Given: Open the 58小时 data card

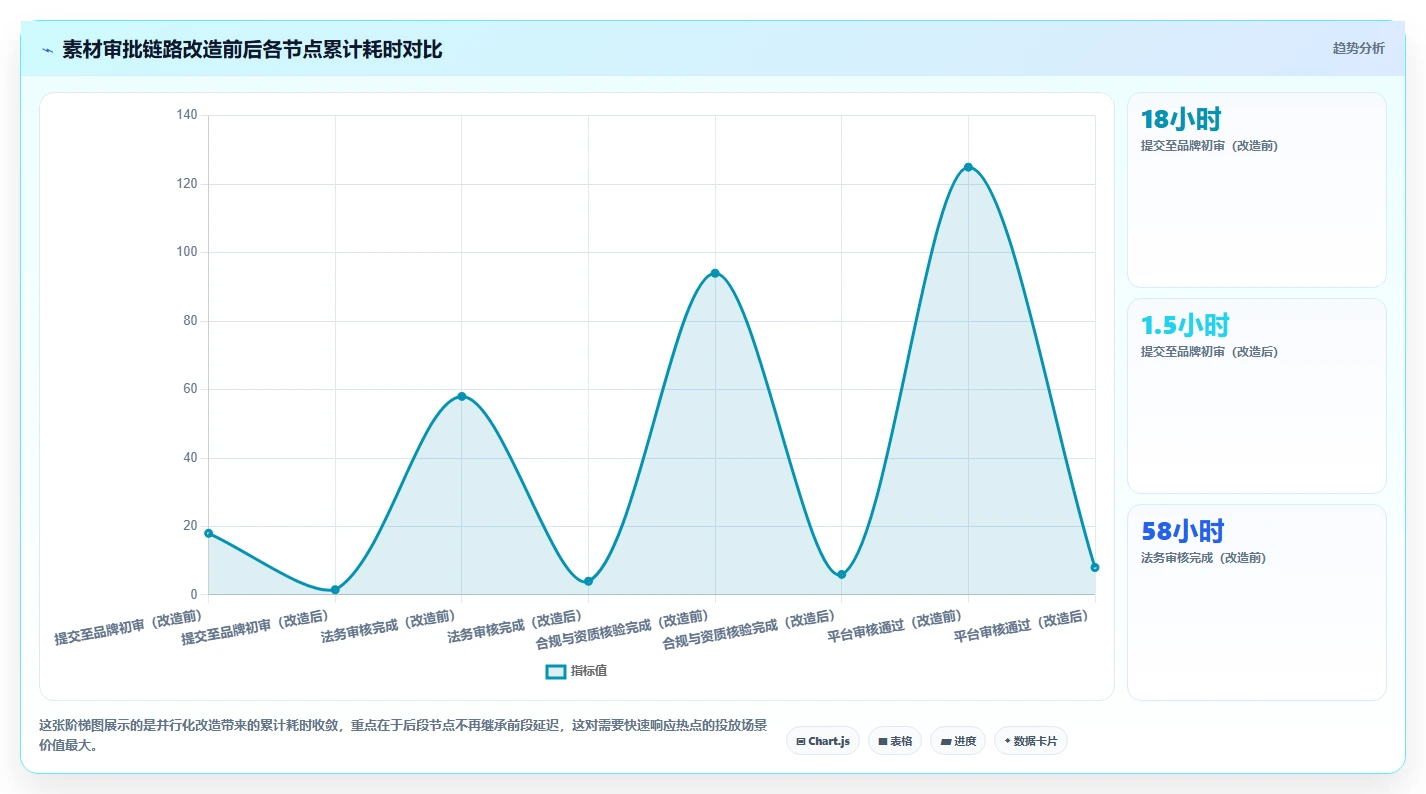Looking at the screenshot, I should pyautogui.click(x=1257, y=602).
